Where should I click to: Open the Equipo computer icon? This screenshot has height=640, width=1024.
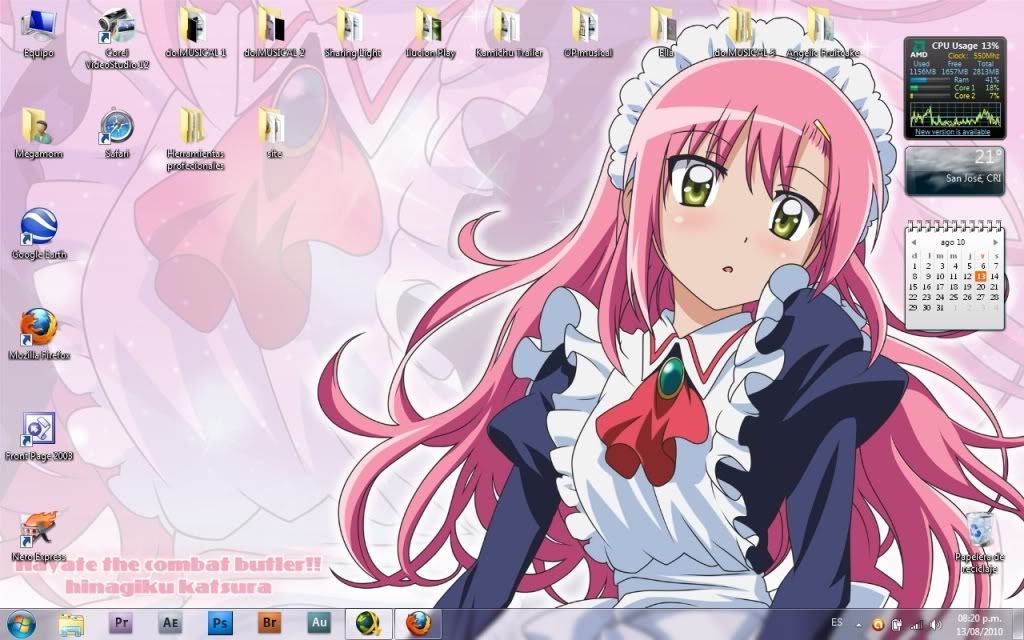(39, 33)
